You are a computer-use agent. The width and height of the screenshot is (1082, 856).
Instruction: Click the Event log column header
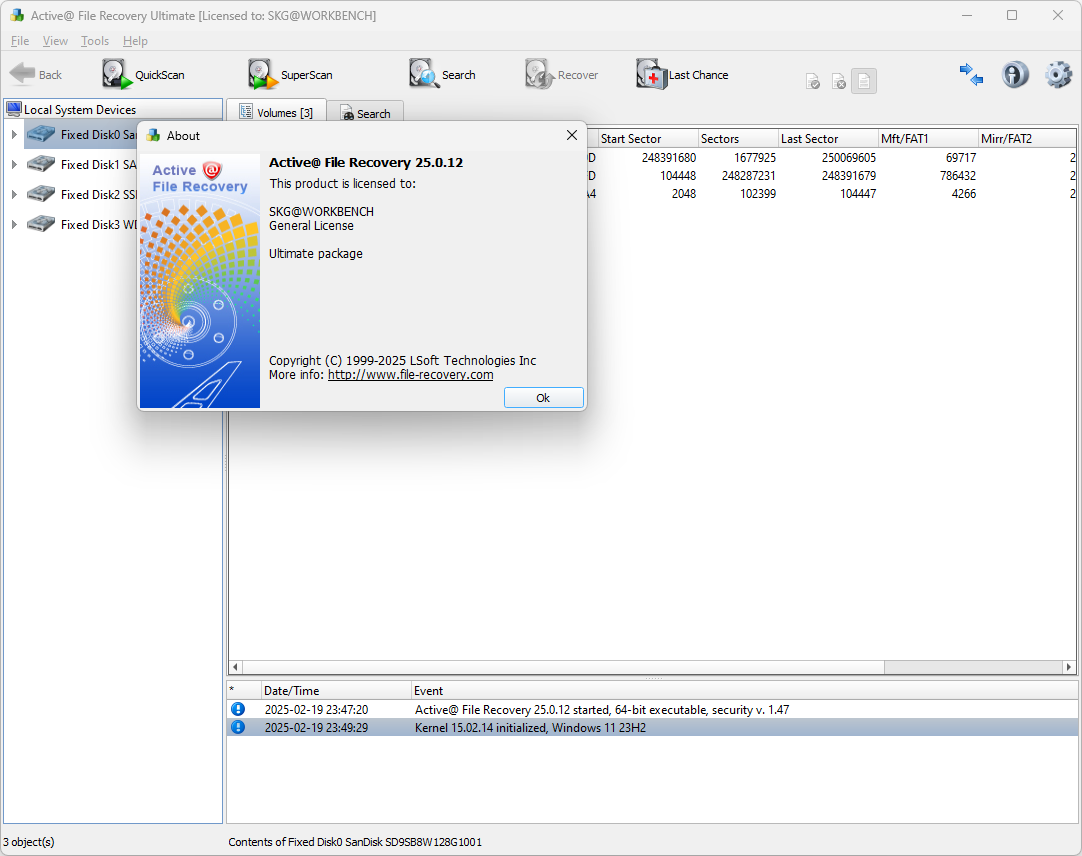(x=744, y=690)
